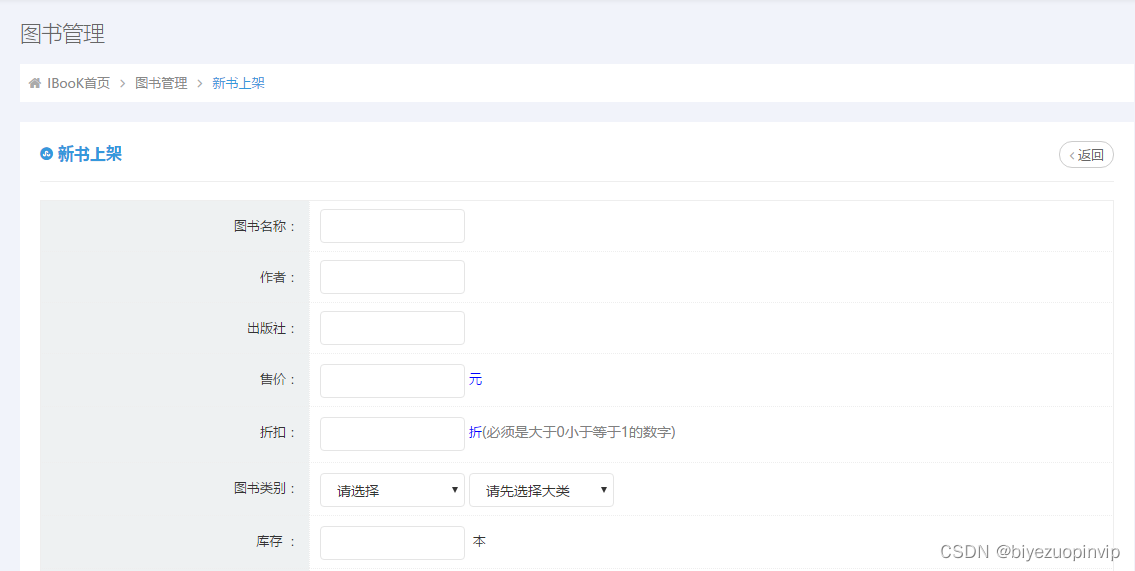Click the home icon in breadcrumb

[x=34, y=83]
